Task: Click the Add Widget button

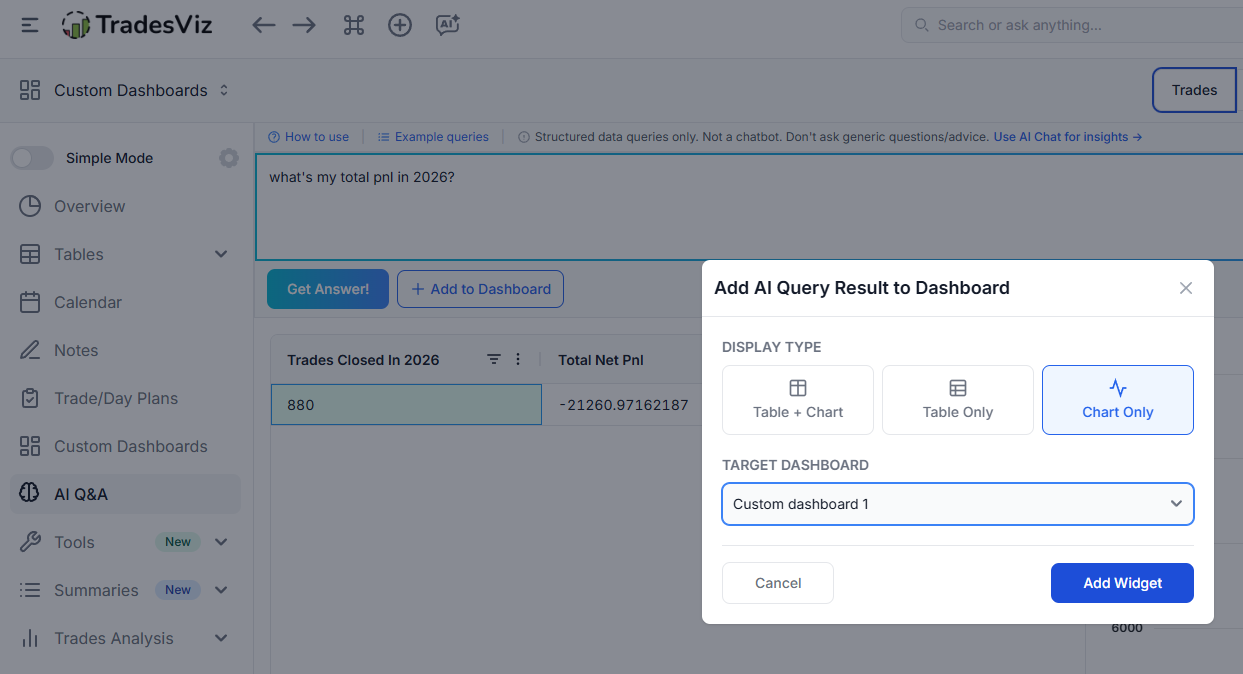Action: point(1121,583)
